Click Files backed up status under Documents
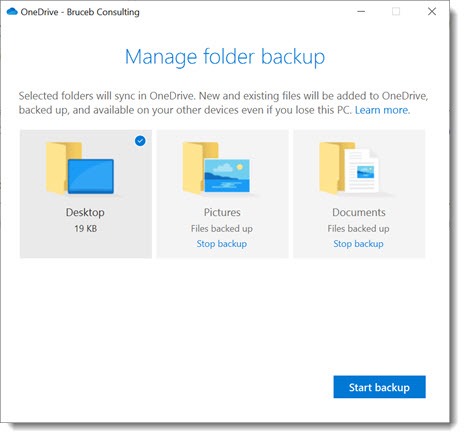The height and width of the screenshot is (439, 465). pyautogui.click(x=358, y=228)
